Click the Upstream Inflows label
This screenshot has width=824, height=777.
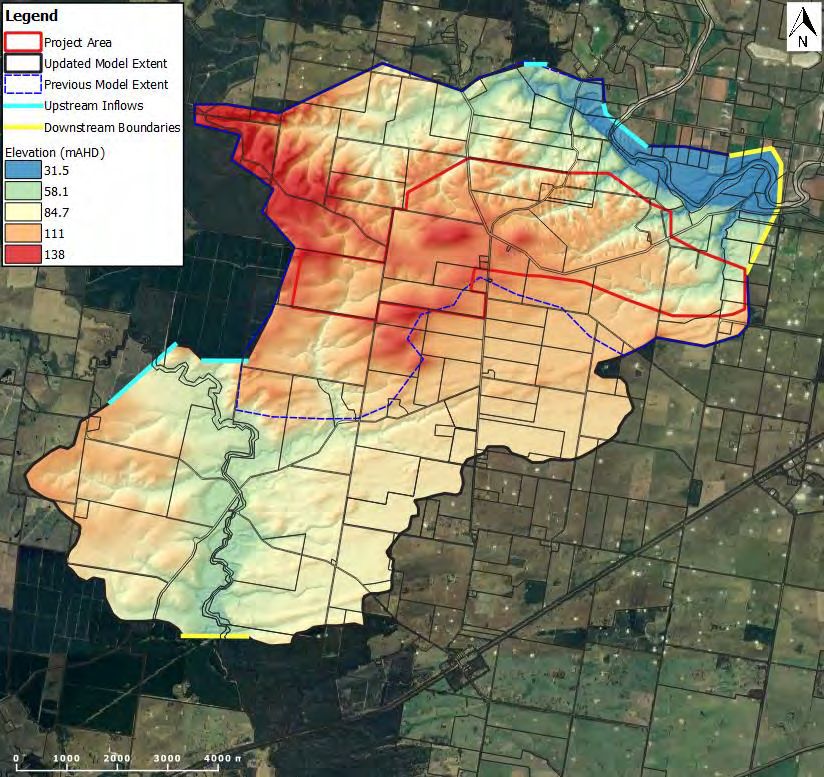94,106
